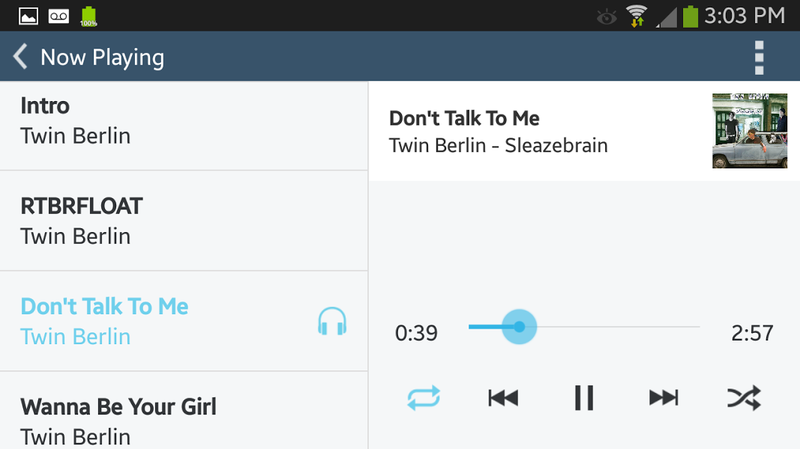Toggle the repeat mode icon

point(423,397)
